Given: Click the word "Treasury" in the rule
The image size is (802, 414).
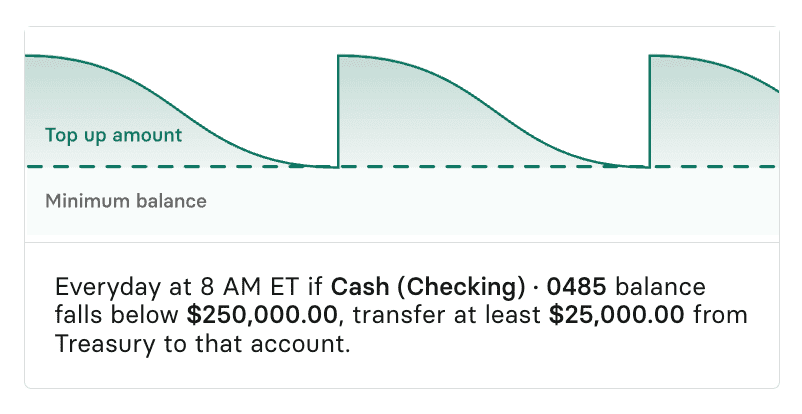Looking at the screenshot, I should pyautogui.click(x=98, y=343).
